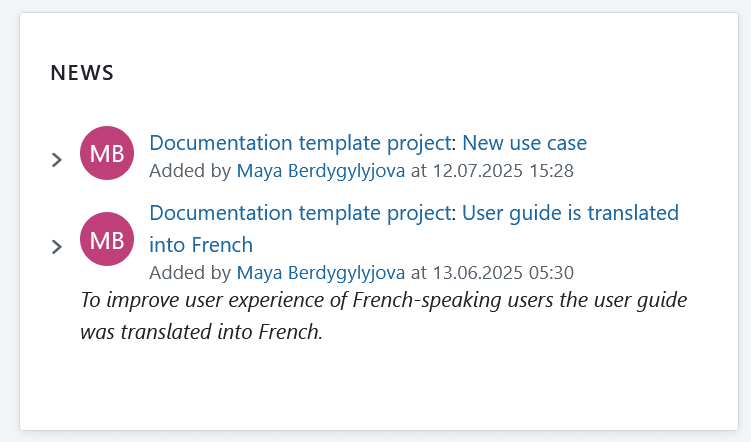This screenshot has height=442, width=751.
Task: Click the word "at" before 12.07.2025
Action: point(419,171)
